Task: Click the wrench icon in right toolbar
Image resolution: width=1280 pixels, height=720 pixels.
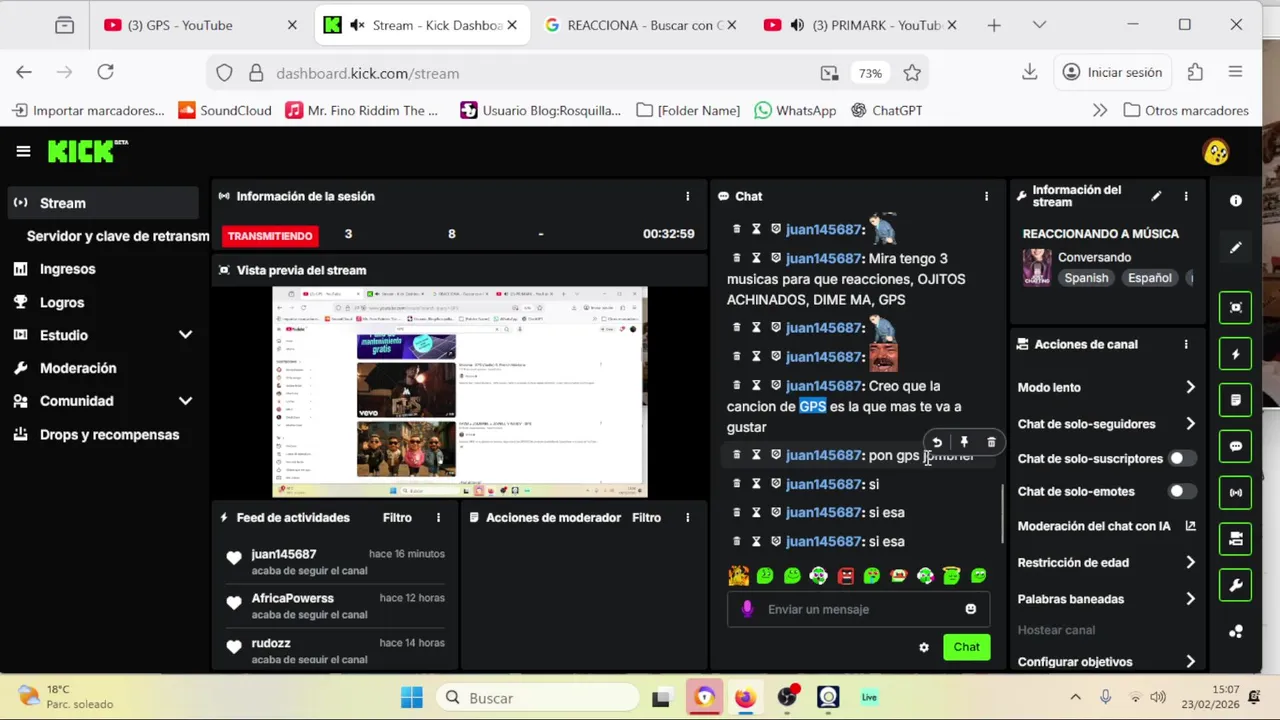Action: coord(1236,585)
